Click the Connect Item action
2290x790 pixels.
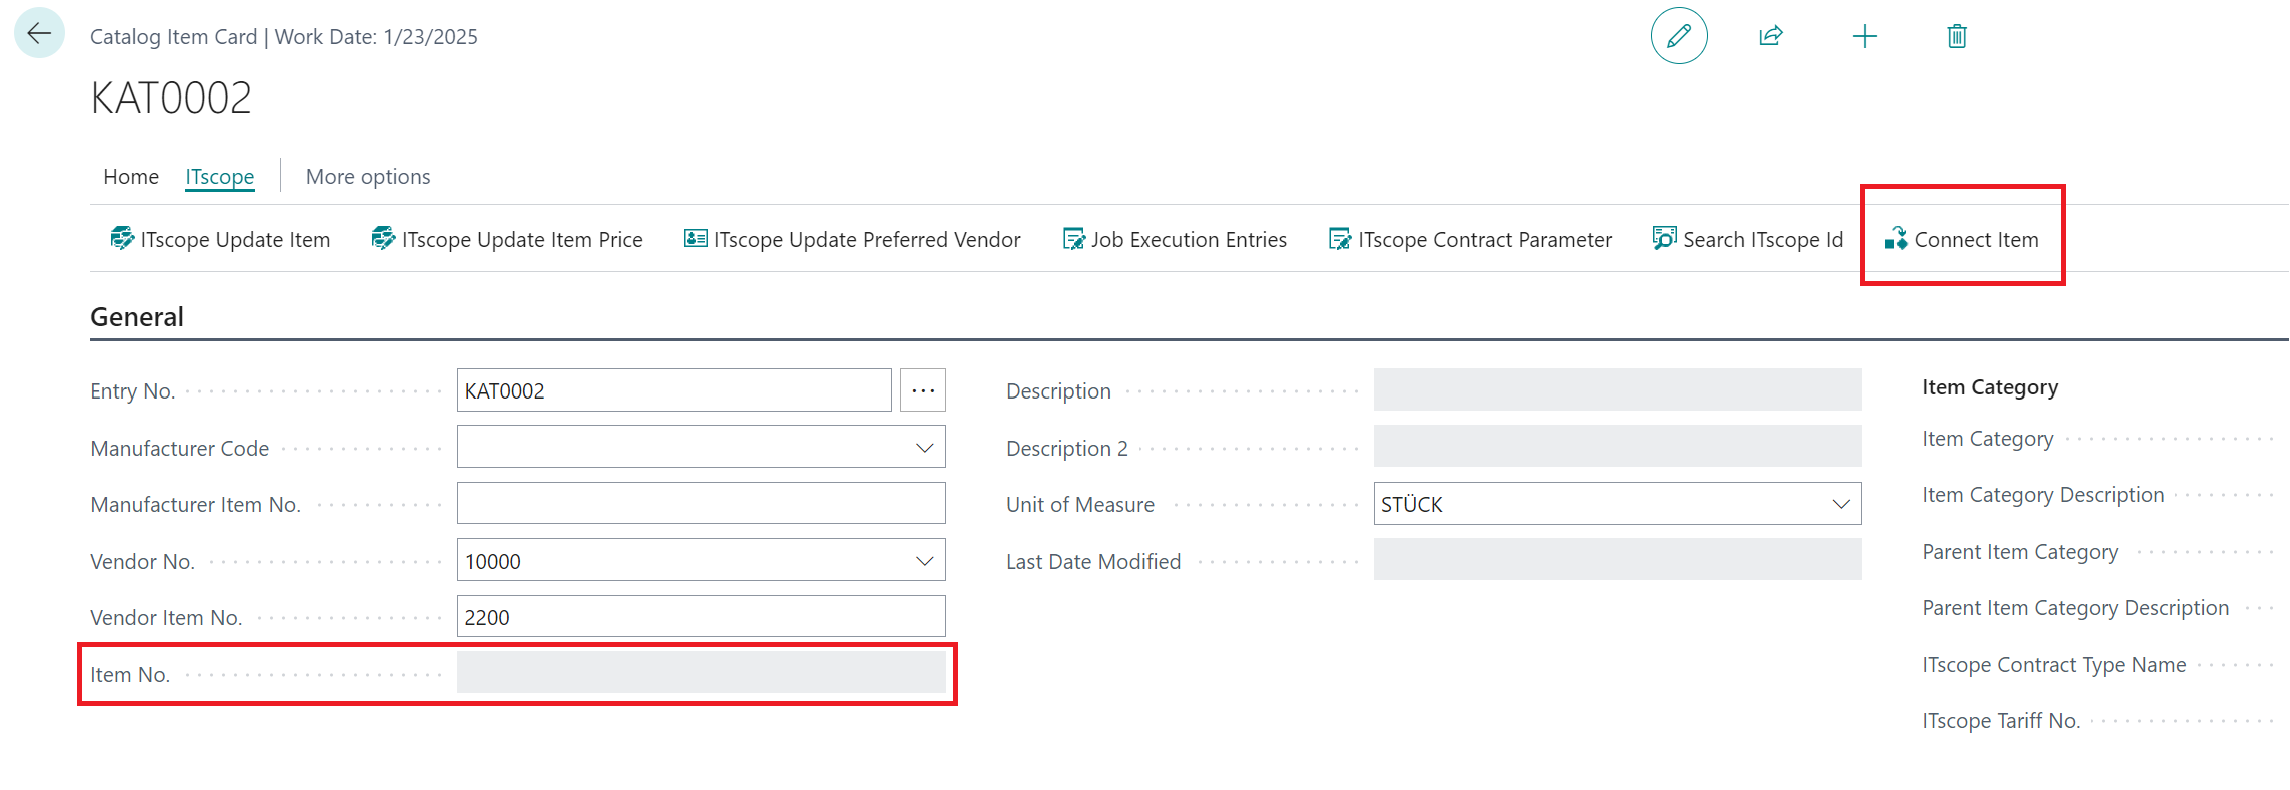(1962, 240)
